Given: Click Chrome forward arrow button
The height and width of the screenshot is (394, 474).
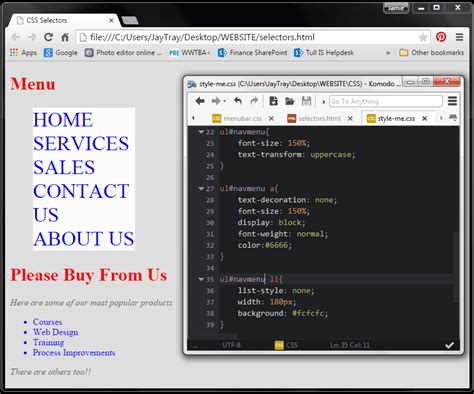Looking at the screenshot, I should click(32, 37).
